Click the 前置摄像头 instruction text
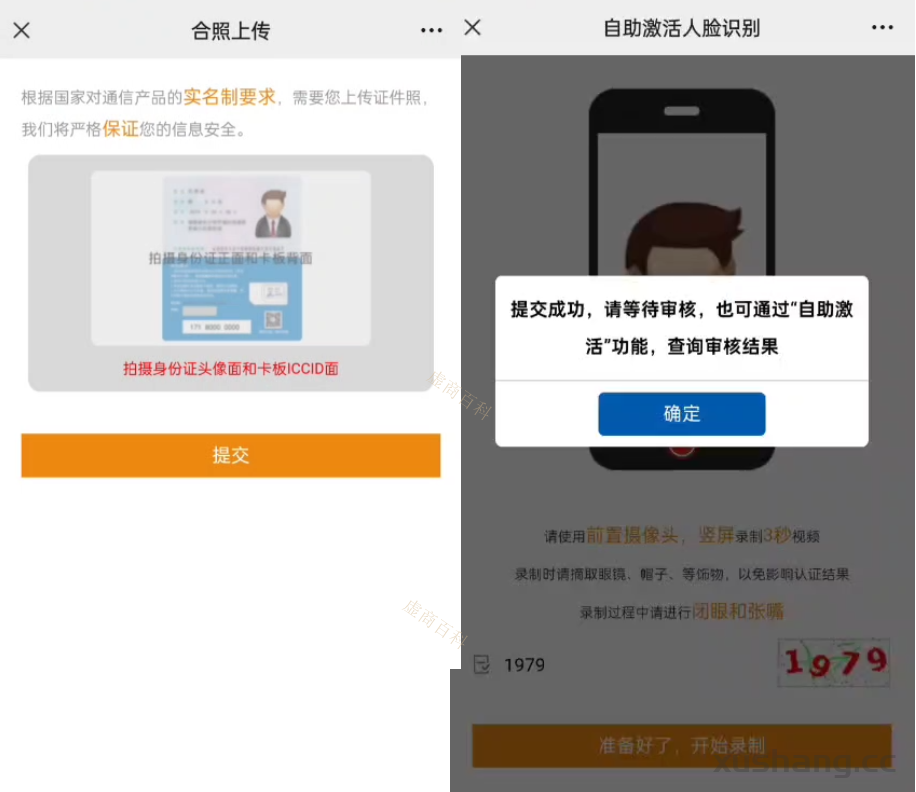The height and width of the screenshot is (792, 916). [x=632, y=535]
